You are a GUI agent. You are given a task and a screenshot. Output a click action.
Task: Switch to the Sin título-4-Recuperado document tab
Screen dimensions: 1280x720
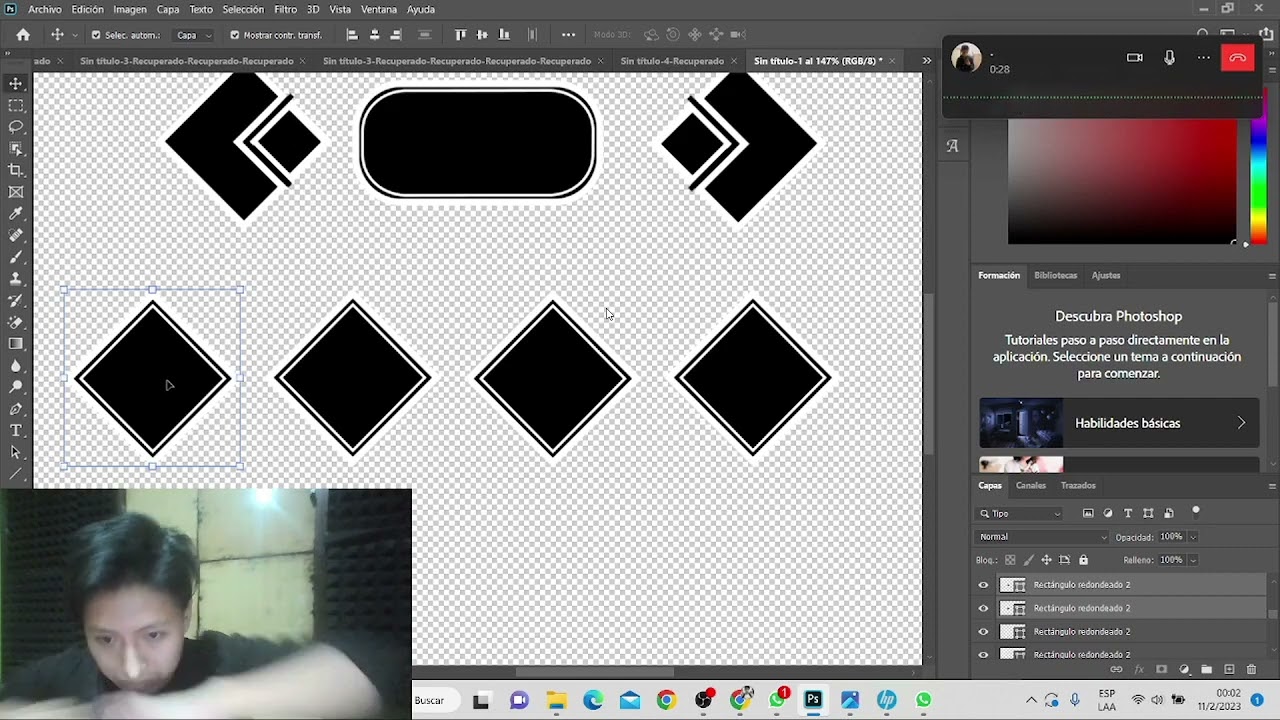pyautogui.click(x=672, y=61)
